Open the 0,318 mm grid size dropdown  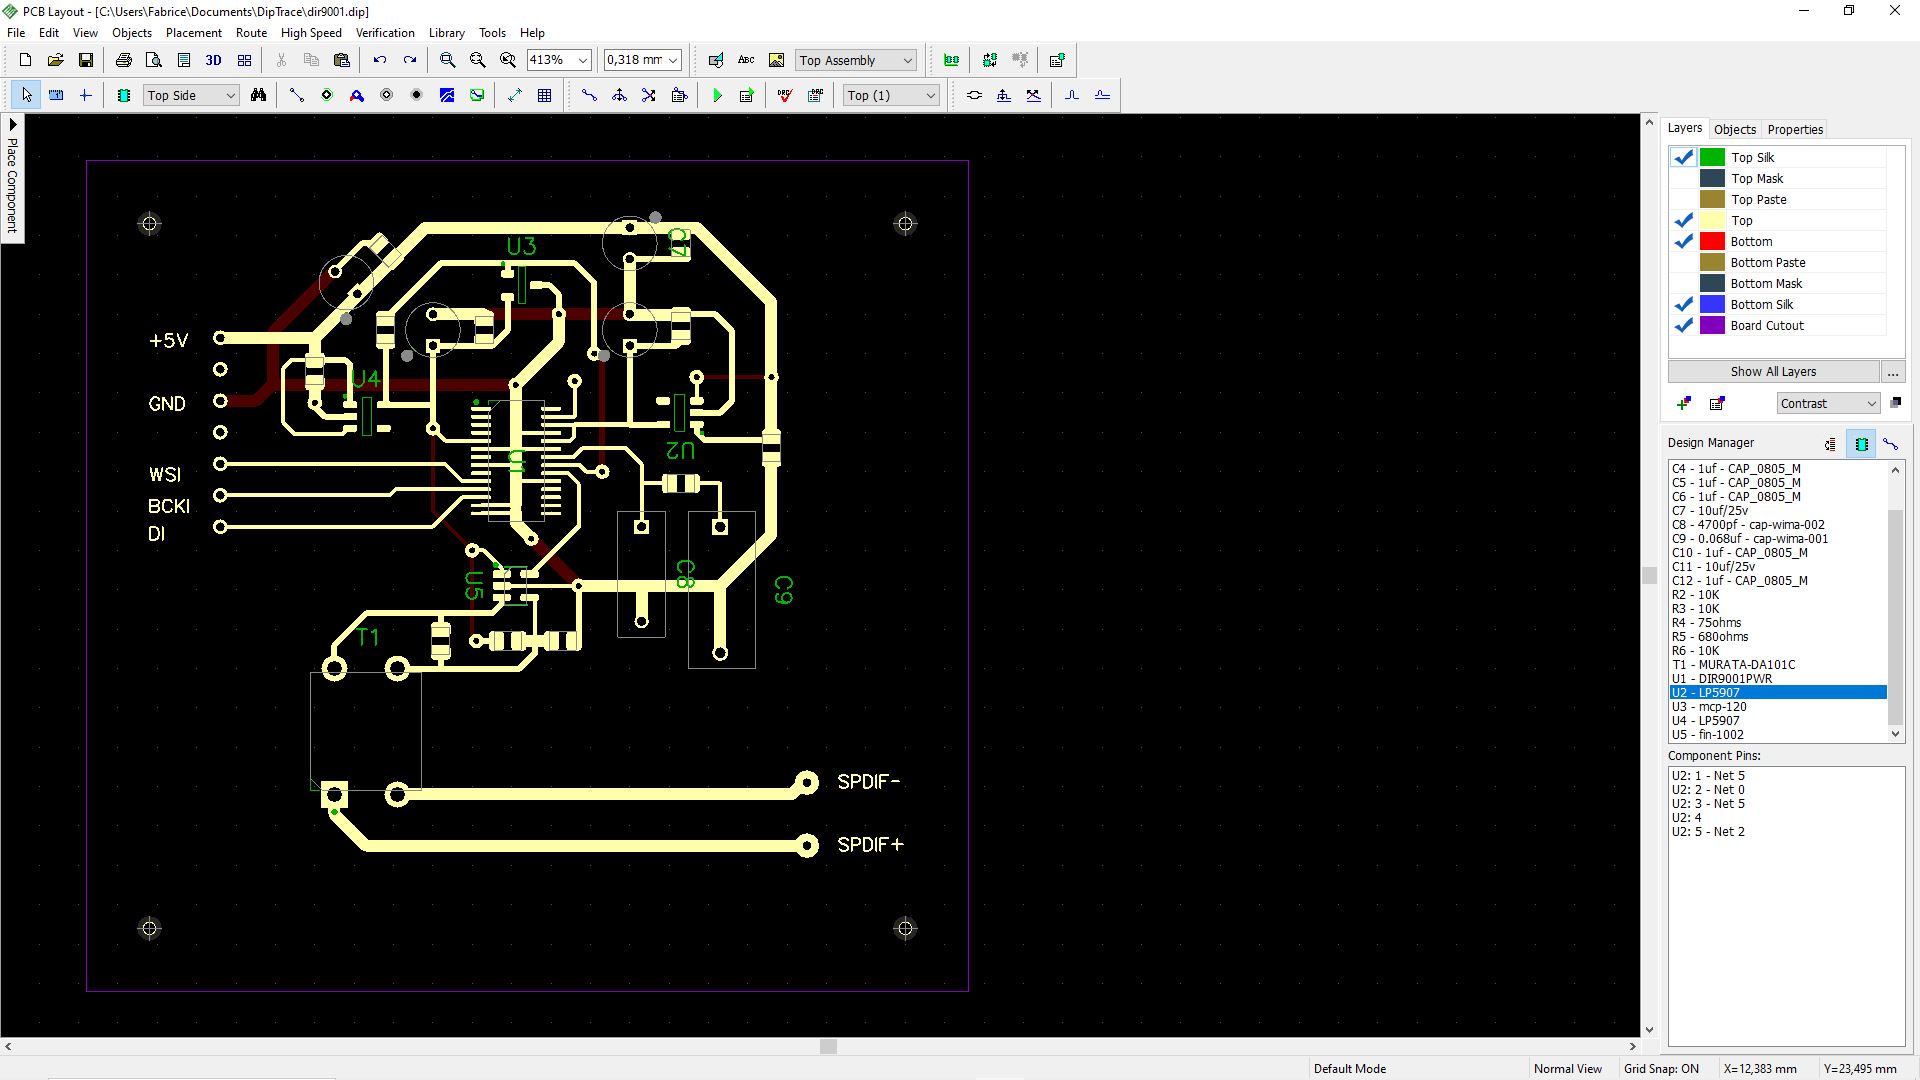click(673, 60)
